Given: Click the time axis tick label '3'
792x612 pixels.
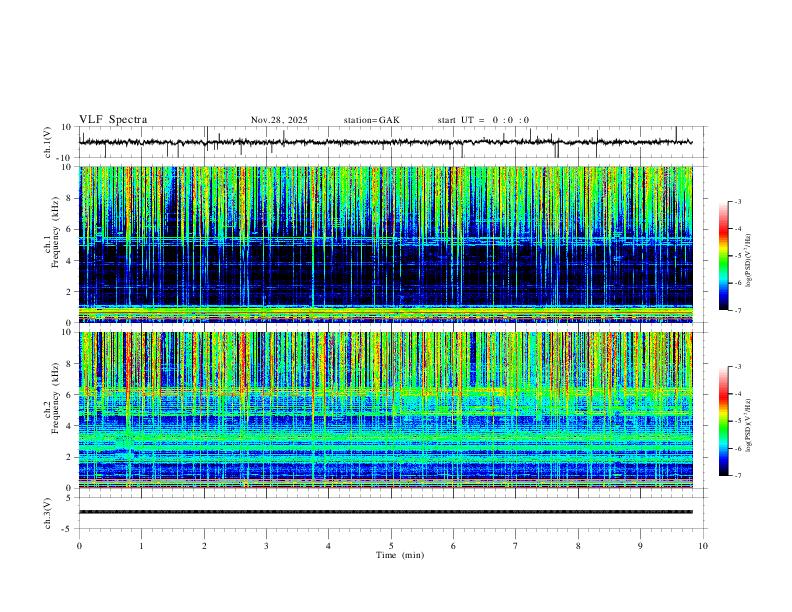Looking at the screenshot, I should [266, 546].
